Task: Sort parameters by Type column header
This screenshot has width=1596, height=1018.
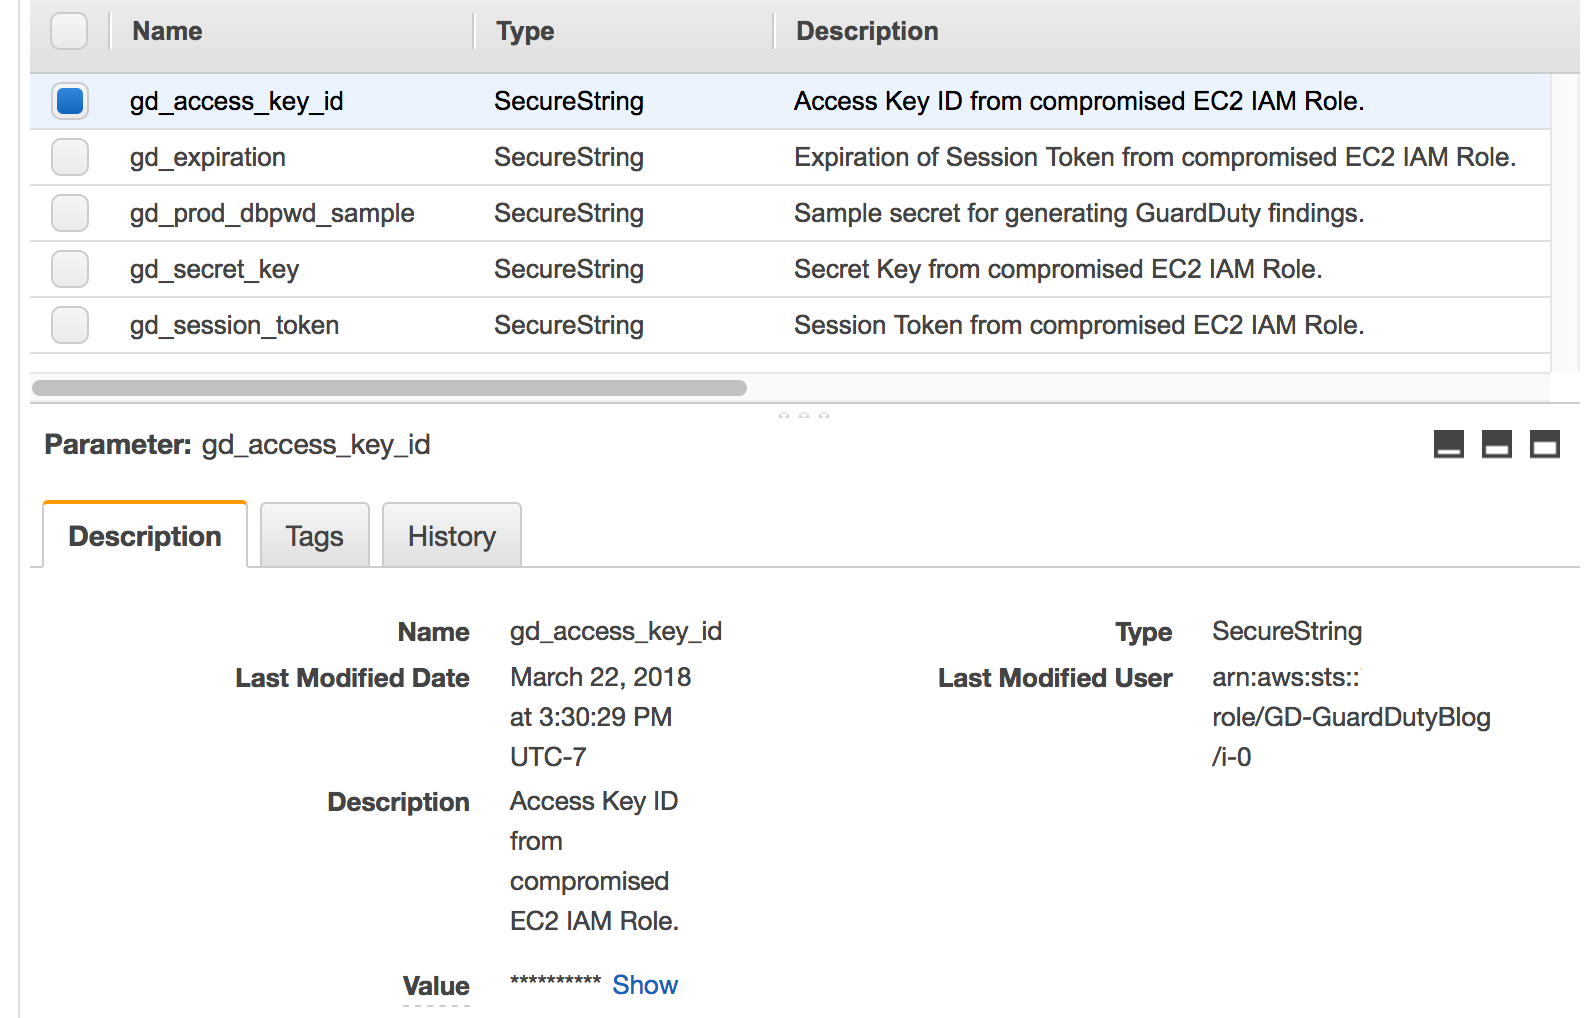Action: click(x=525, y=31)
